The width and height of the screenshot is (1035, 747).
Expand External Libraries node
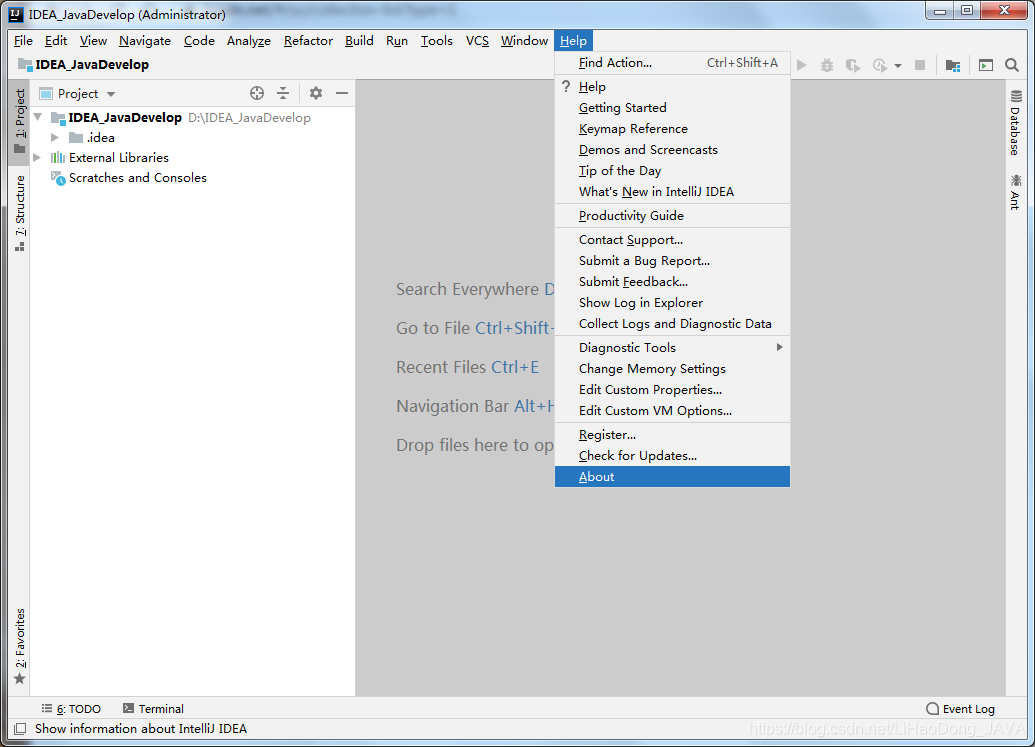tap(38, 158)
